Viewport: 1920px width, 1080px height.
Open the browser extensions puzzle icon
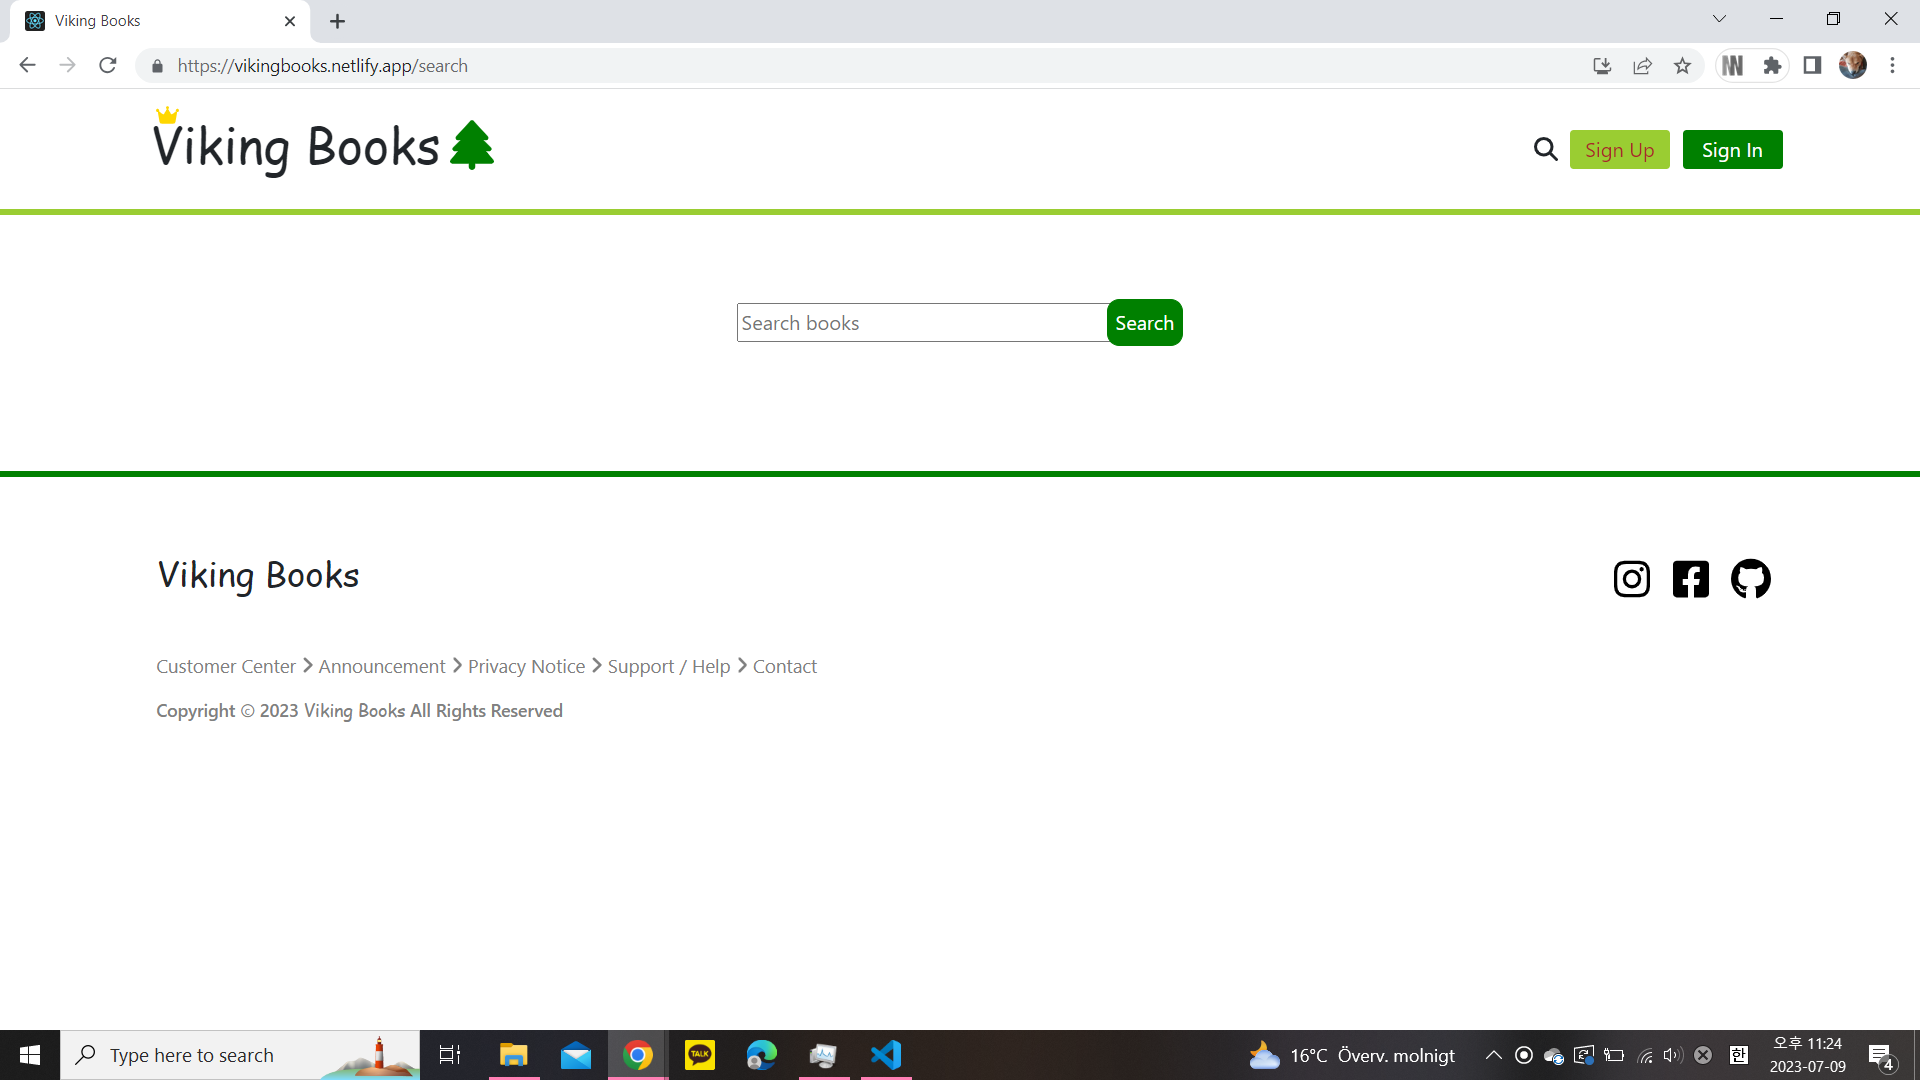tap(1772, 66)
